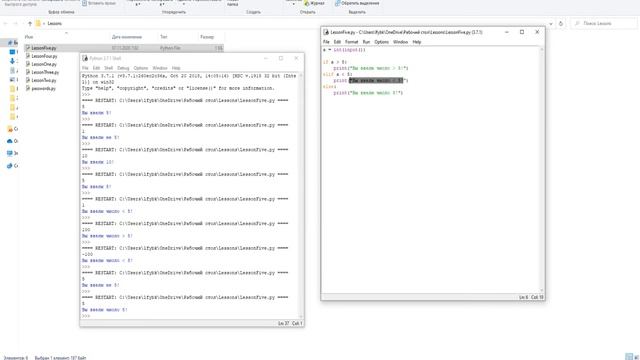Select LessonFour.py file icon in Explorer

[x=28, y=56]
